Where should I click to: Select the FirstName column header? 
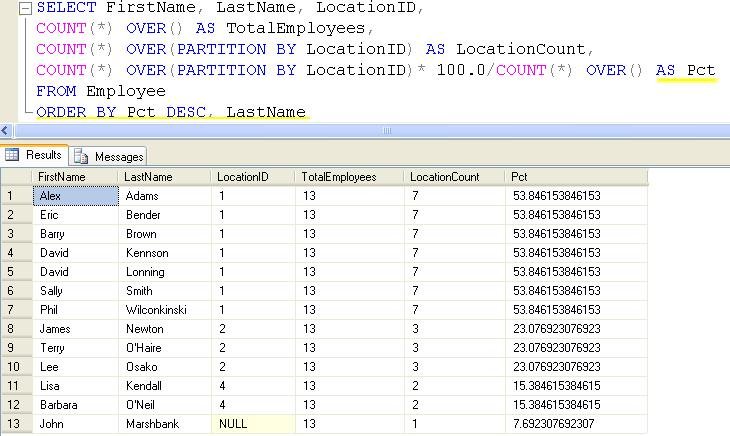click(x=74, y=177)
